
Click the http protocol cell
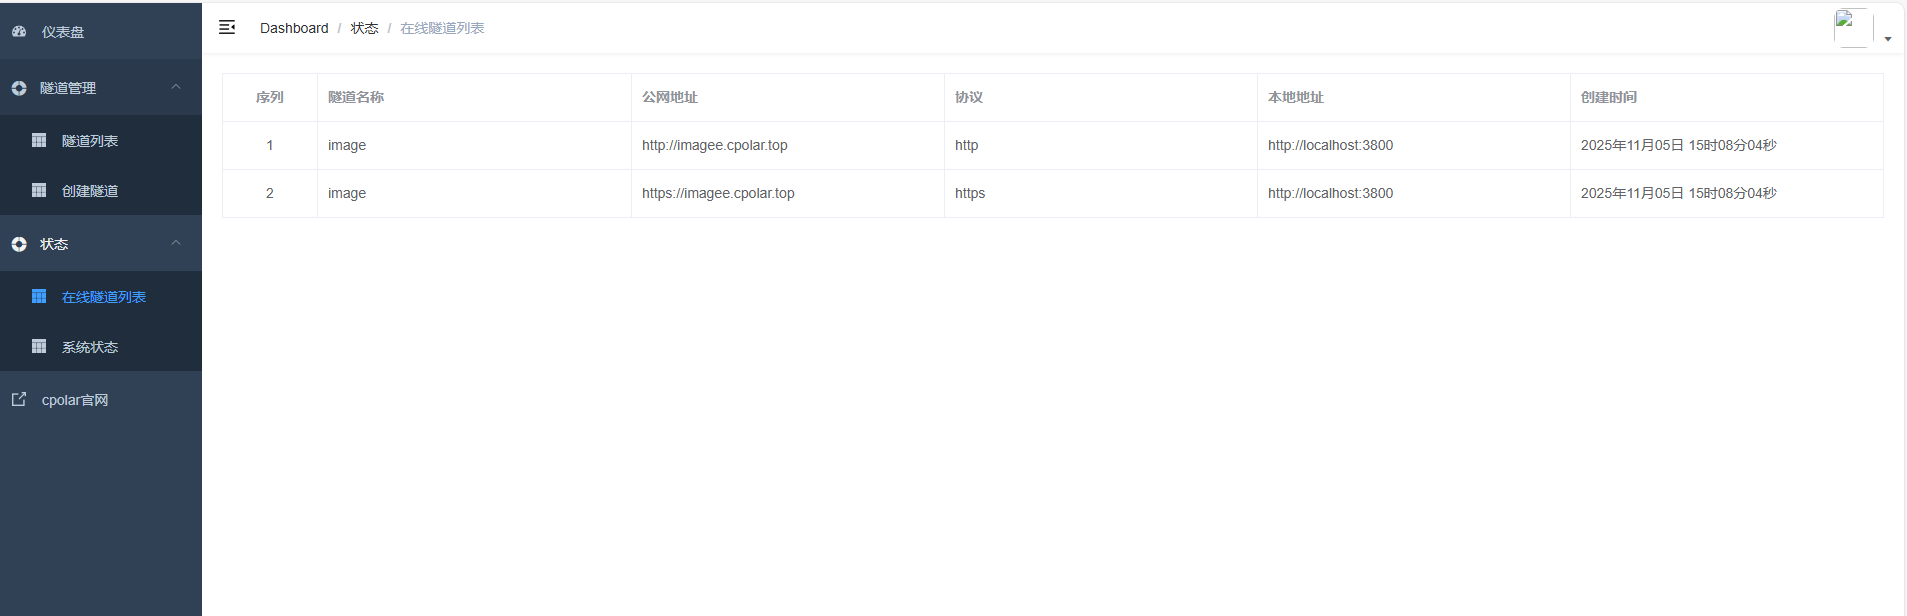coord(967,145)
